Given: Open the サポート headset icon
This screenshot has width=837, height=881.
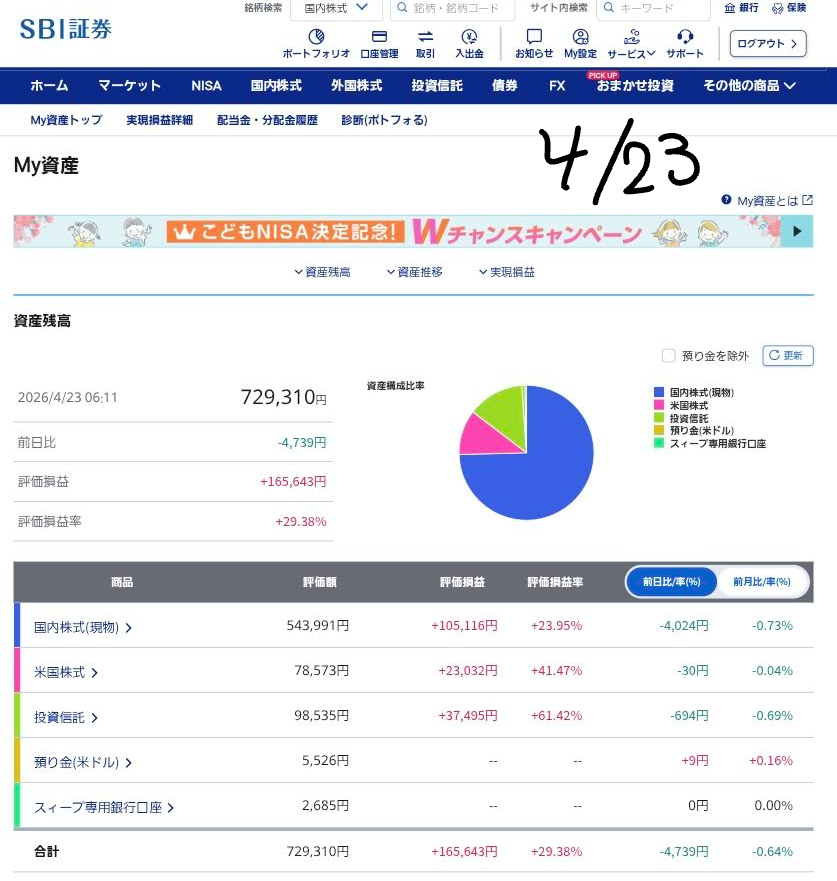Looking at the screenshot, I should [685, 38].
